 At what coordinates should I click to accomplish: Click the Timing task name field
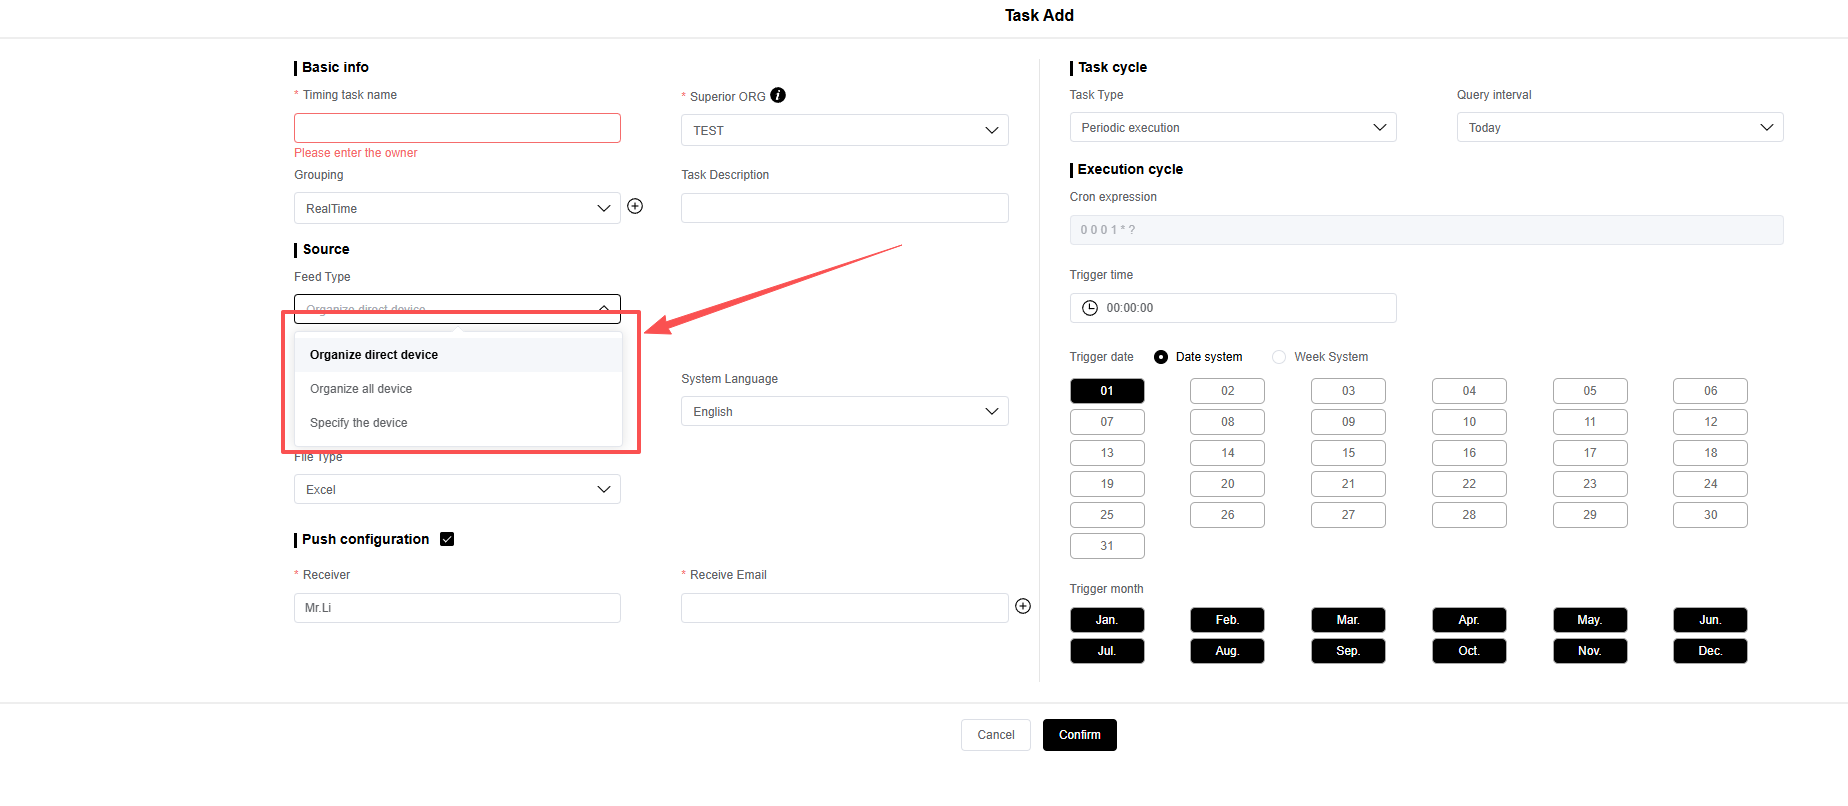[x=457, y=128]
